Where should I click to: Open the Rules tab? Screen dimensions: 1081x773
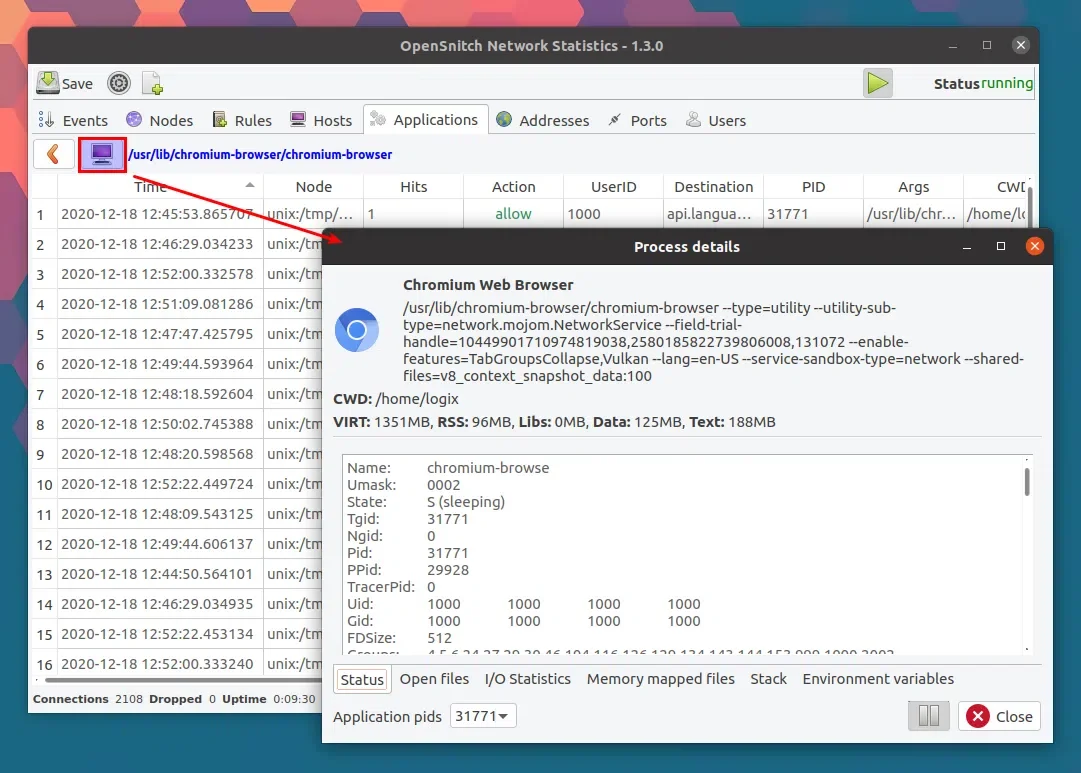pyautogui.click(x=242, y=120)
